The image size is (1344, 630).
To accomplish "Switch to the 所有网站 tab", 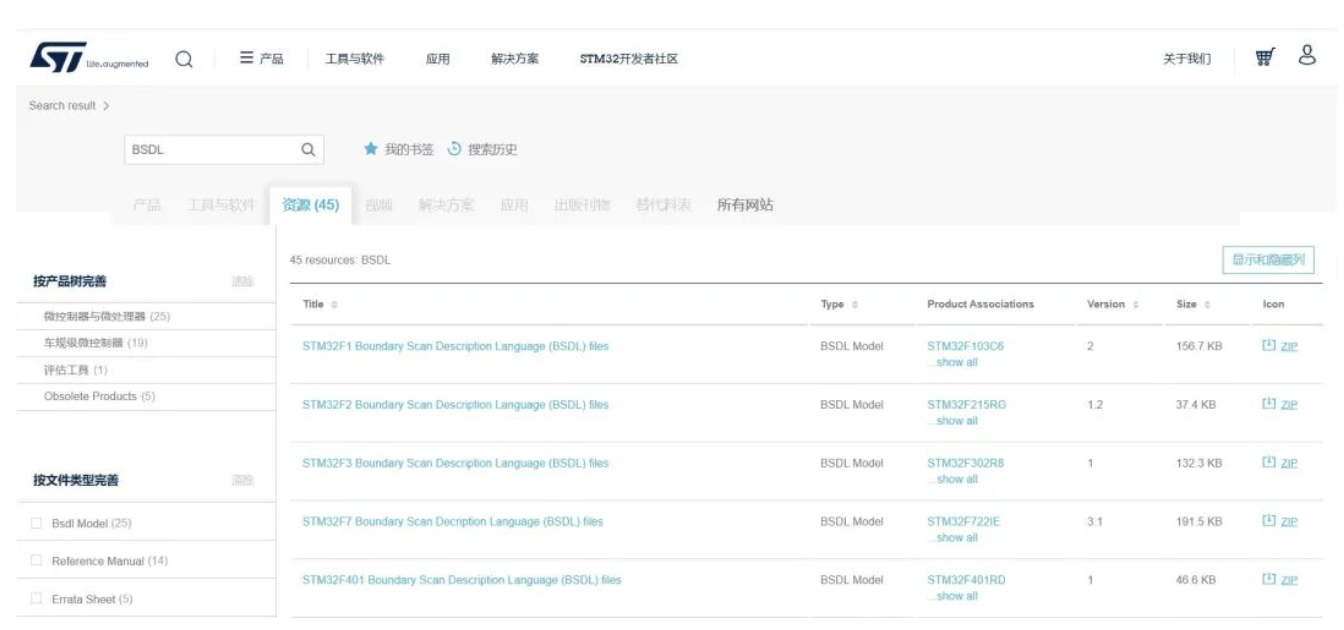I will point(745,205).
